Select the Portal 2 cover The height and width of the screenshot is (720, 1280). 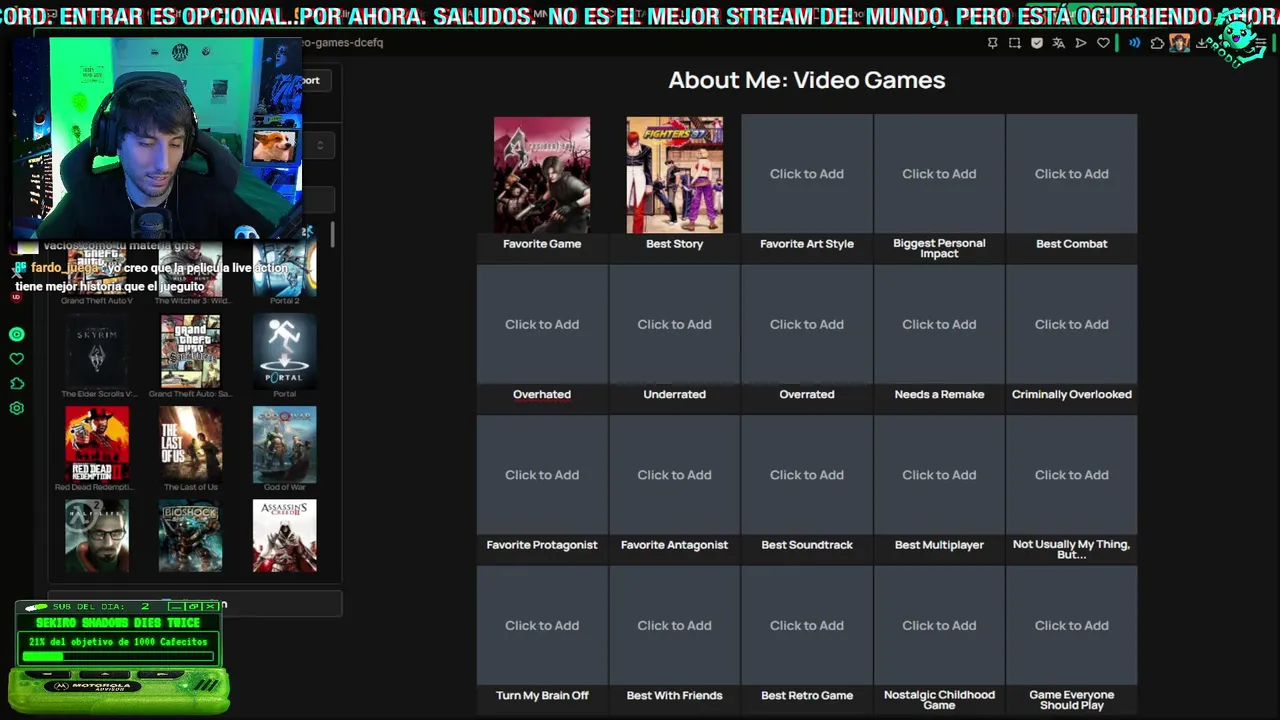click(284, 270)
